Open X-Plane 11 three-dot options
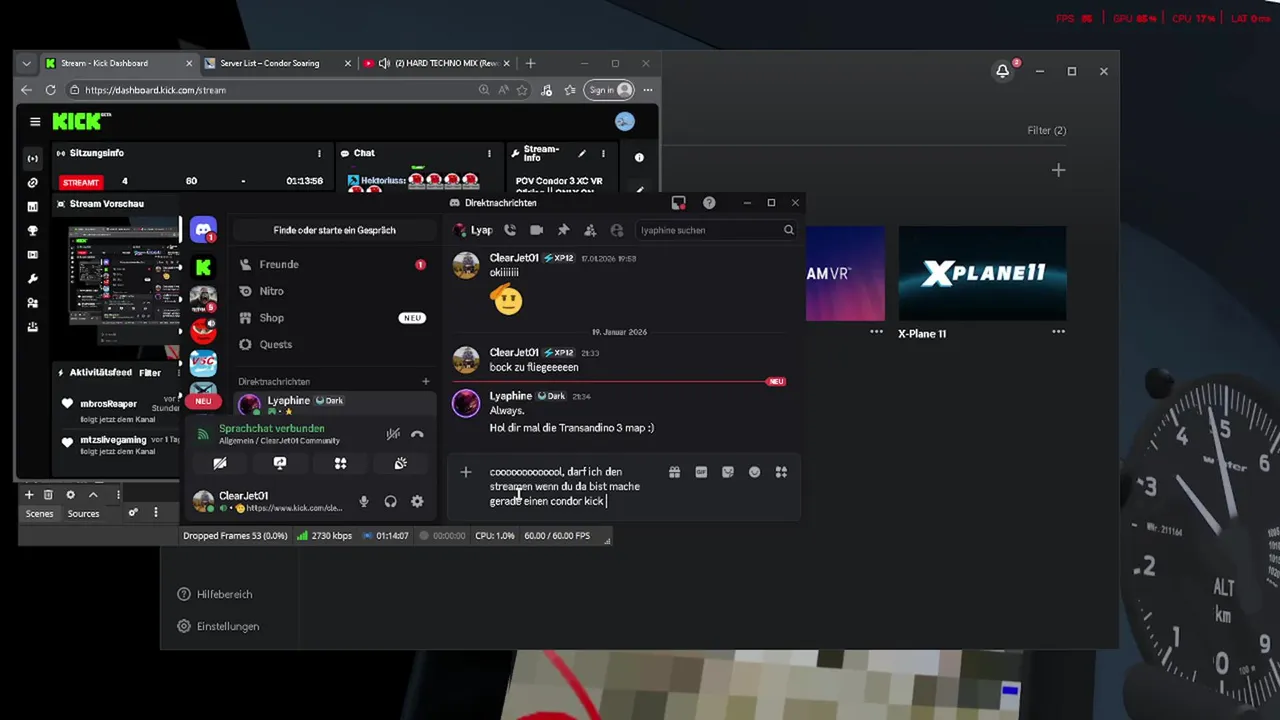 1058,332
